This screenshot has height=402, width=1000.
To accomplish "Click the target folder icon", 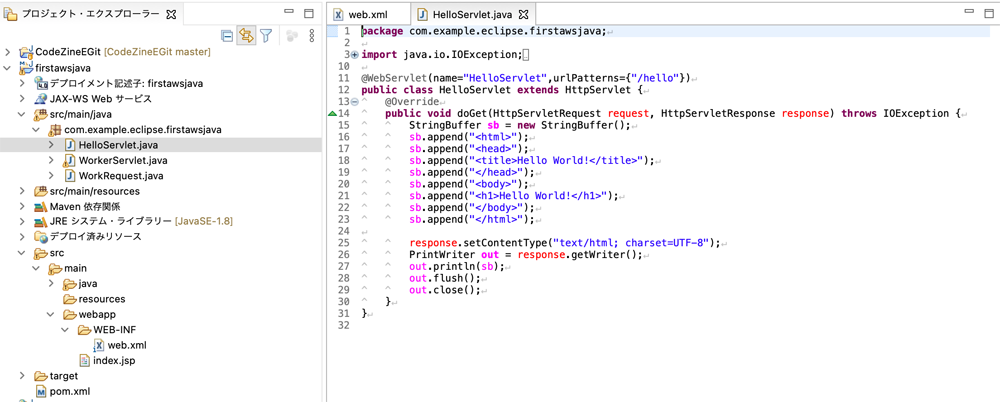I will click(40, 376).
